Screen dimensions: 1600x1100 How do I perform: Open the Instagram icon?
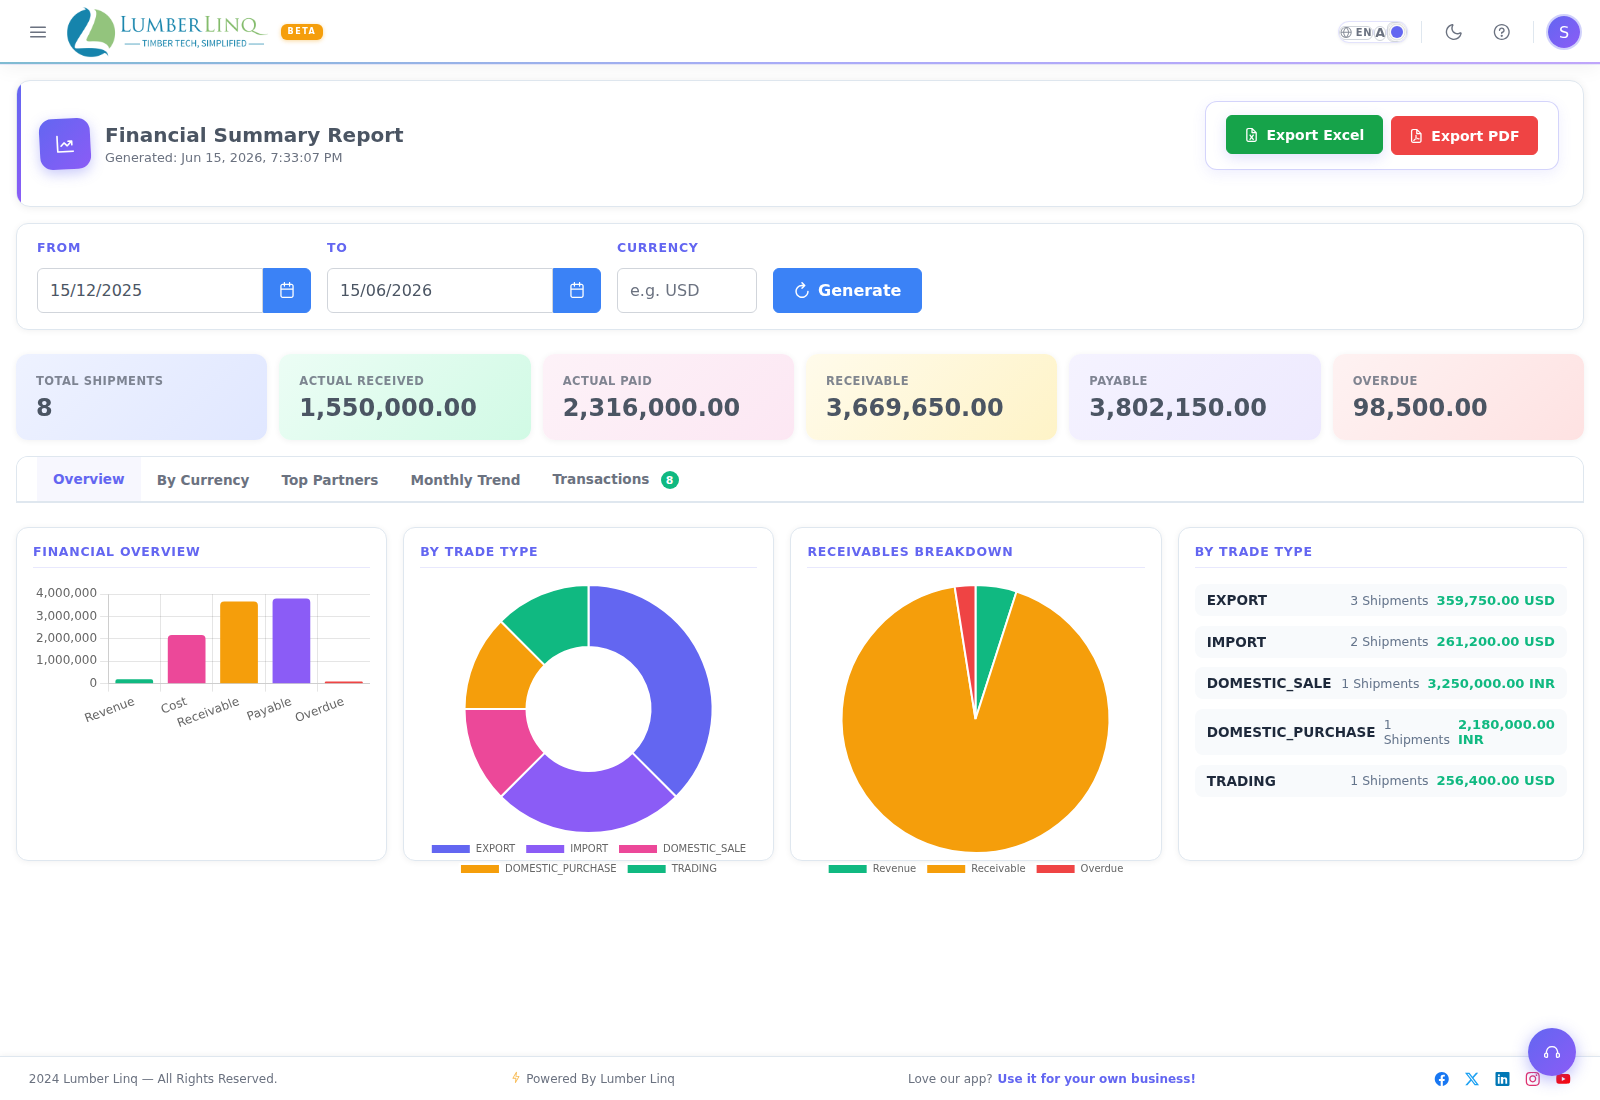(x=1533, y=1079)
